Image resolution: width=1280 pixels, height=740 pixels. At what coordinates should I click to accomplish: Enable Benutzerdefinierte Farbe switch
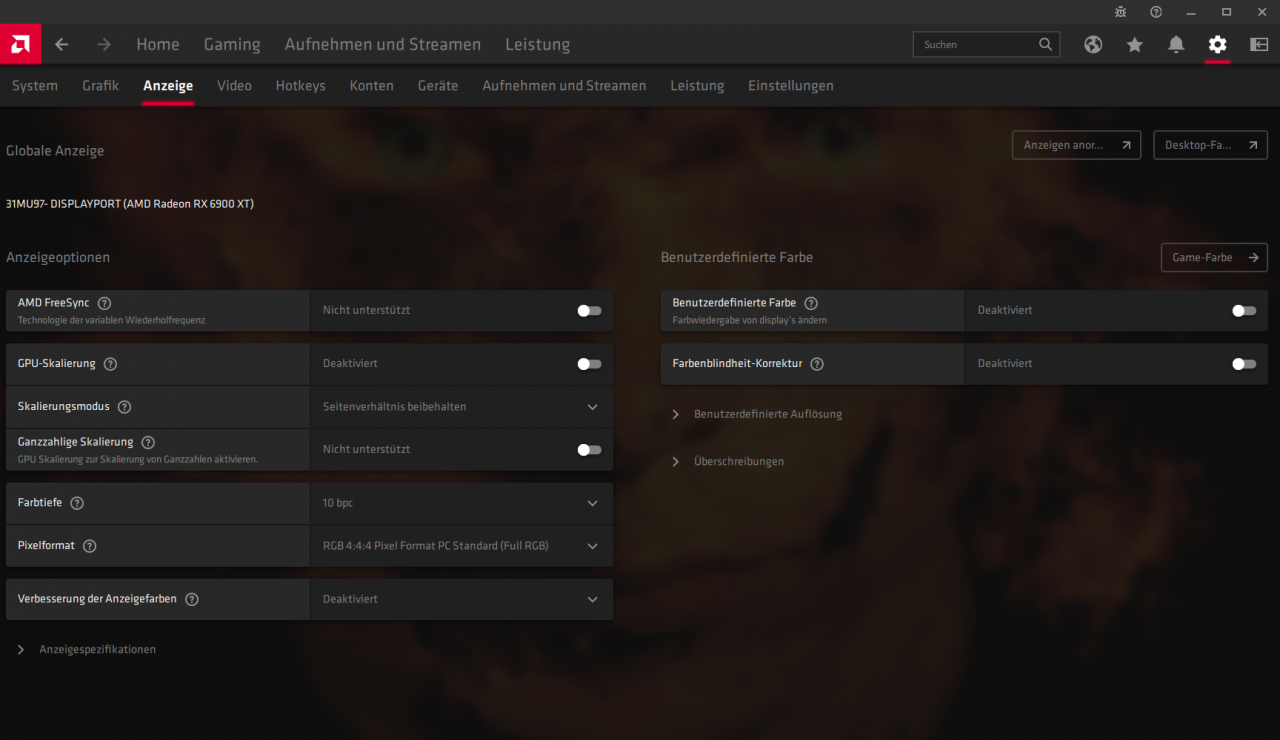coord(1244,311)
